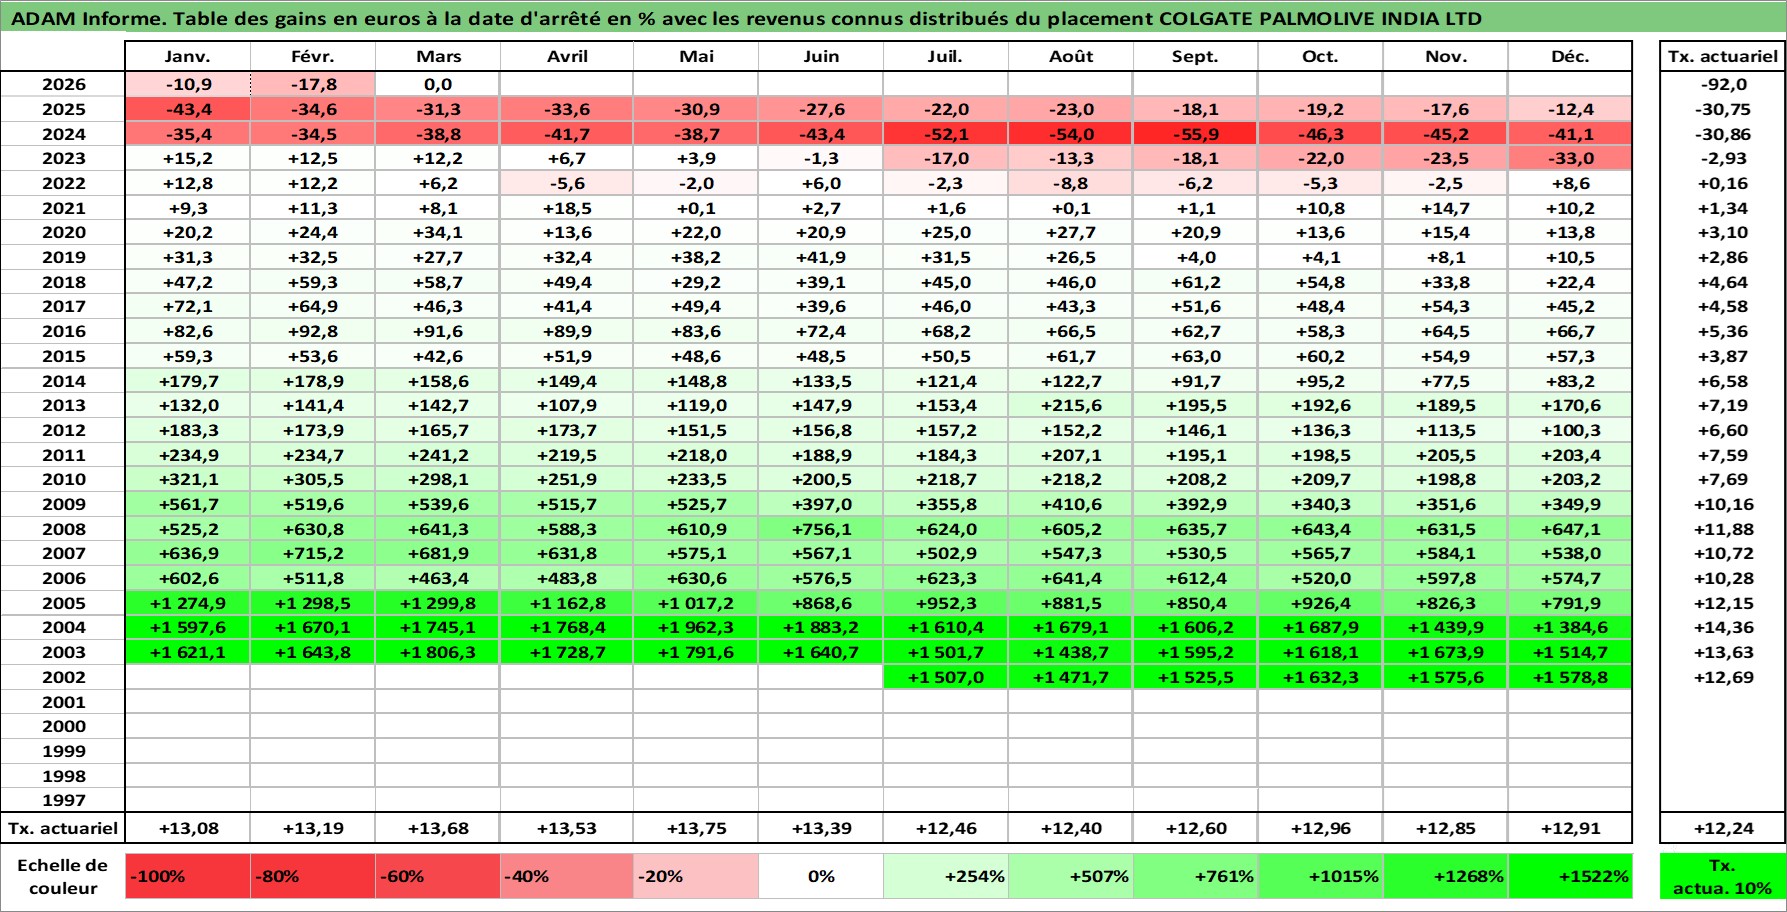Select the overall actuarial rate +12,24
1787x912 pixels.
point(1722,828)
